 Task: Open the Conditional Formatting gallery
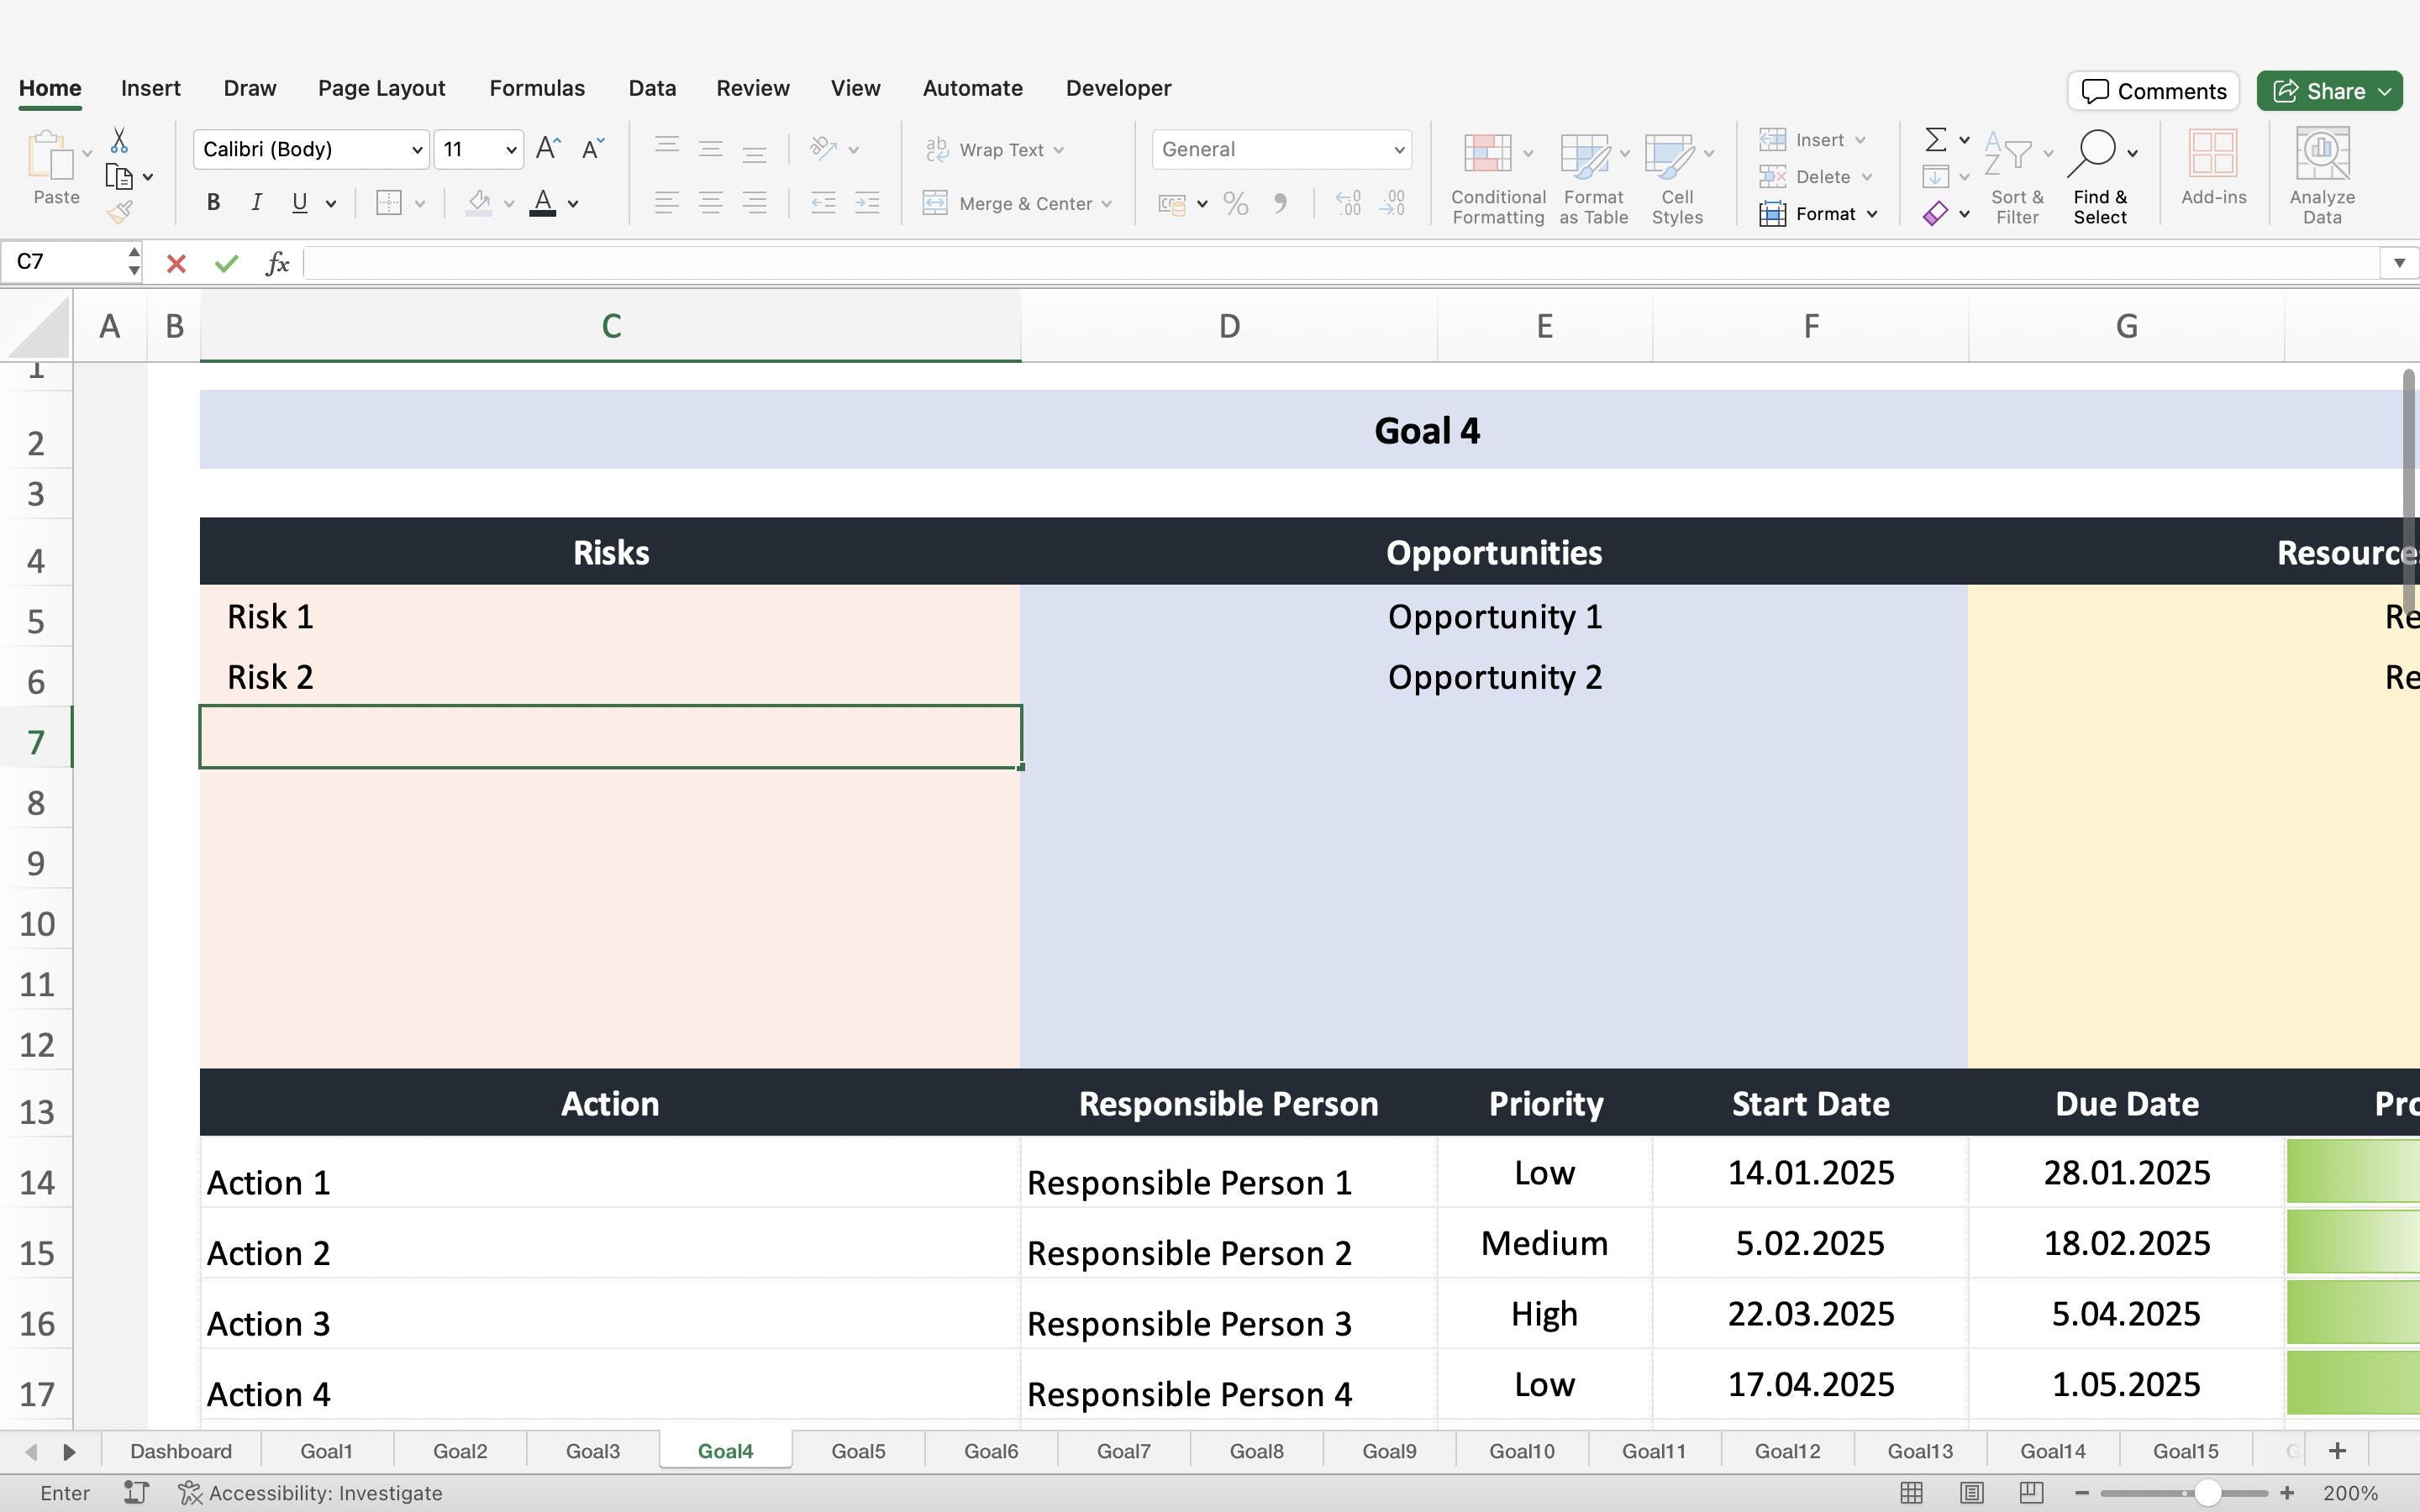coord(1494,178)
